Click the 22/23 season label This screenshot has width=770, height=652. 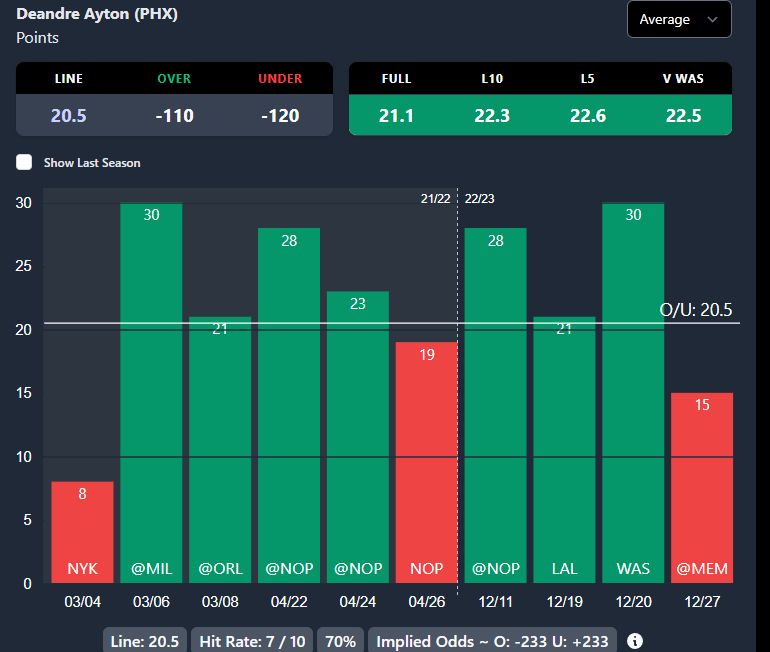[479, 199]
